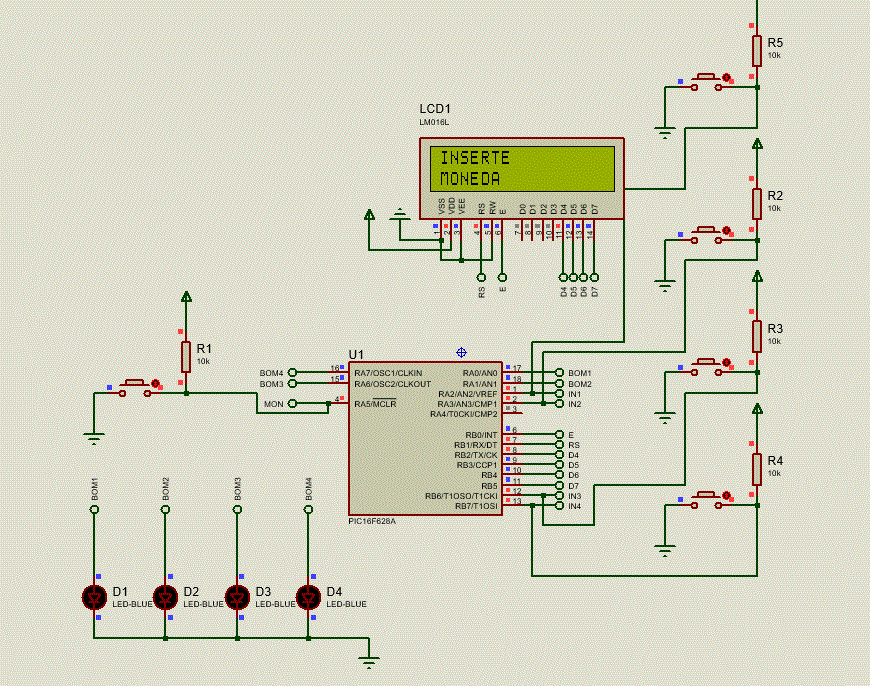Click the LCD screen showing INSERTE MONEDA

pos(522,169)
